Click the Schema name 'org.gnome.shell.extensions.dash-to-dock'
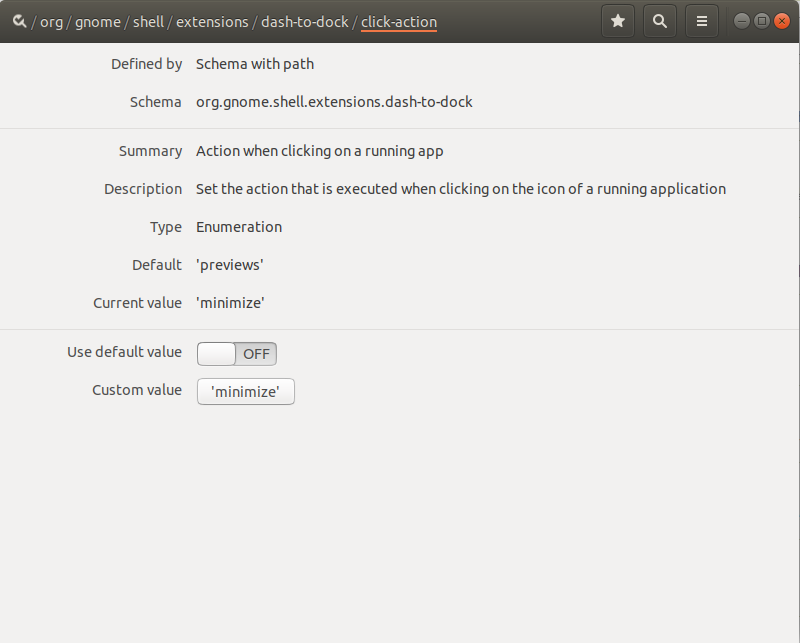800x643 pixels. click(332, 101)
